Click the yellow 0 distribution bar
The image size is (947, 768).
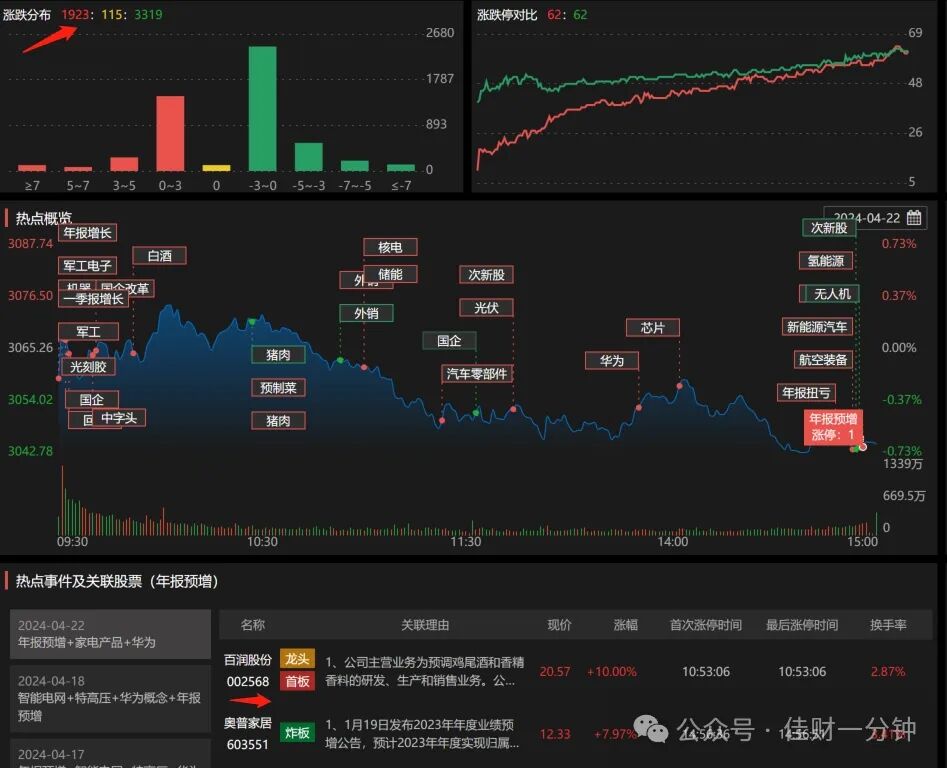pyautogui.click(x=216, y=168)
